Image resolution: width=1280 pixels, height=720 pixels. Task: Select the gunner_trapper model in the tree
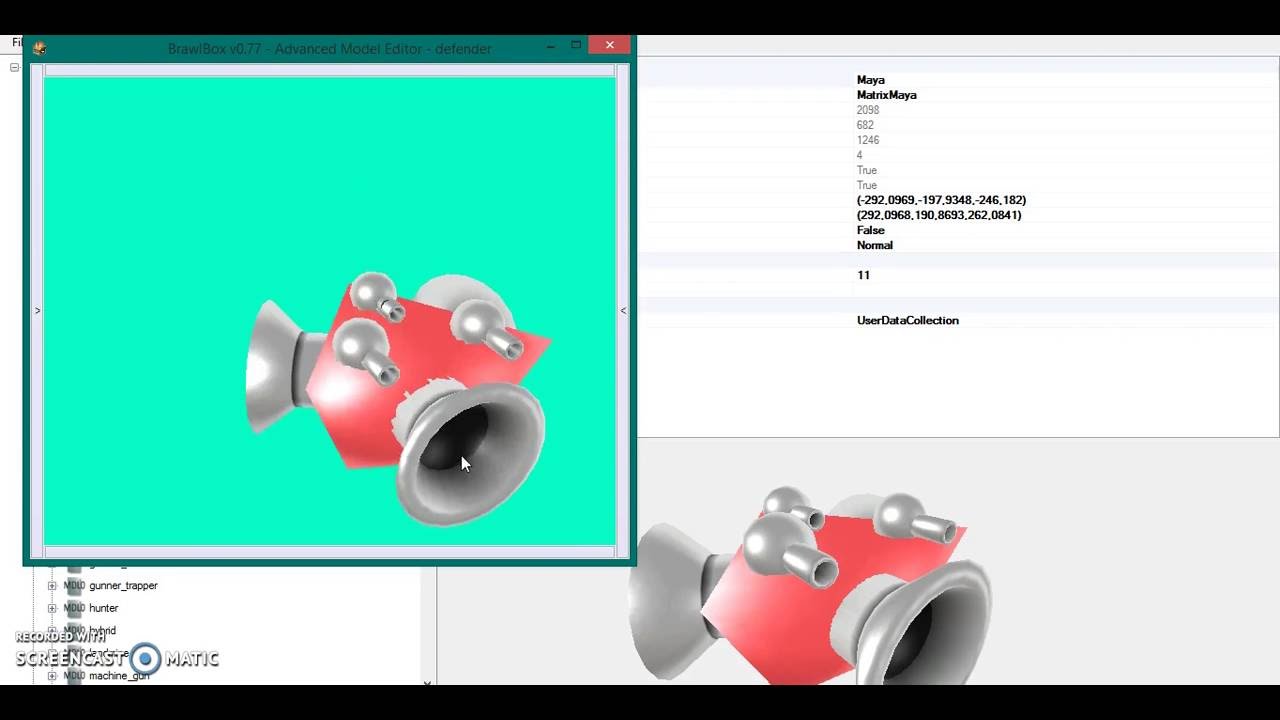tap(123, 586)
